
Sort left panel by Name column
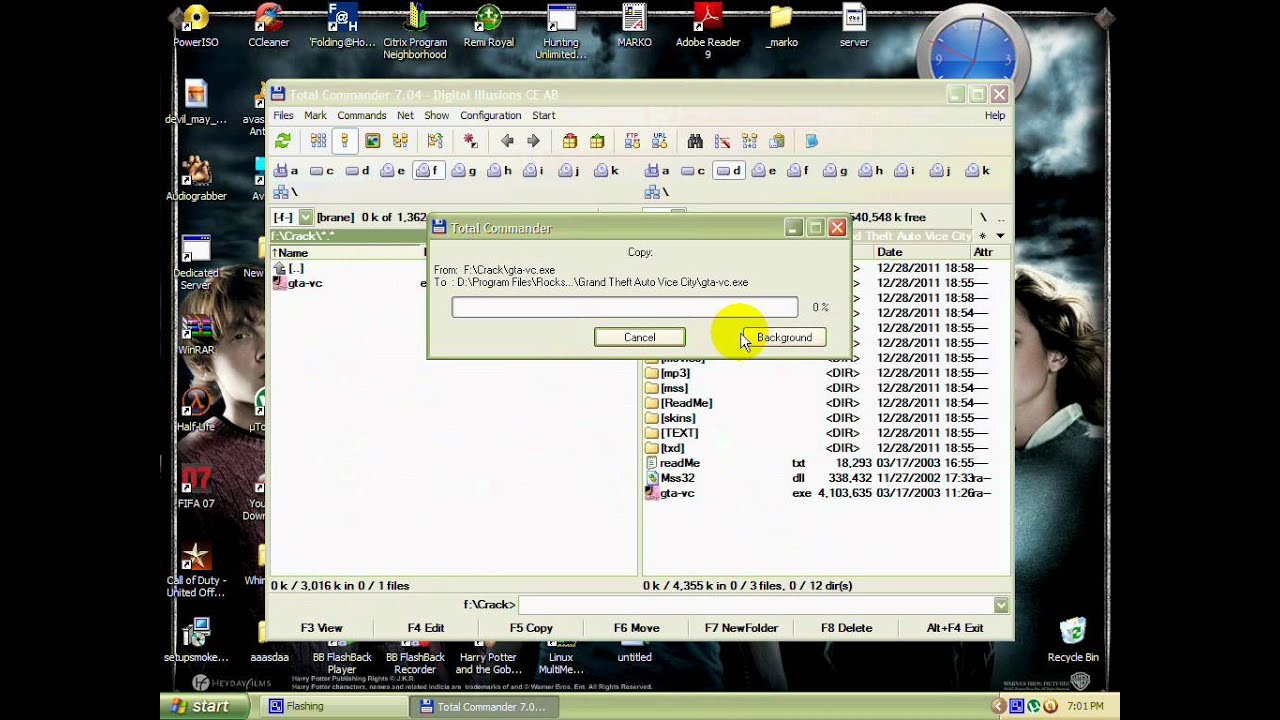pos(347,253)
